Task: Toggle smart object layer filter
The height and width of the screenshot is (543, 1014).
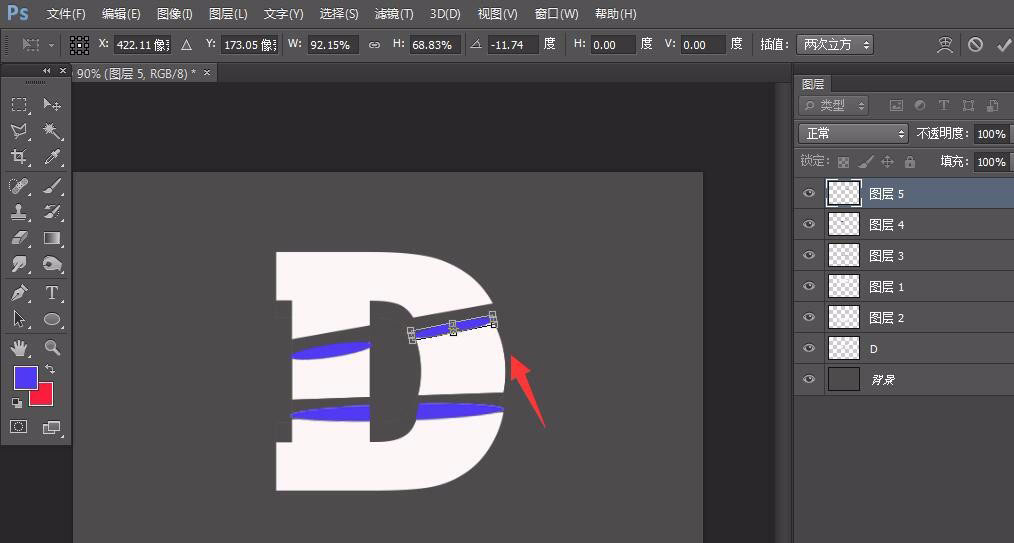Action: pyautogui.click(x=992, y=105)
